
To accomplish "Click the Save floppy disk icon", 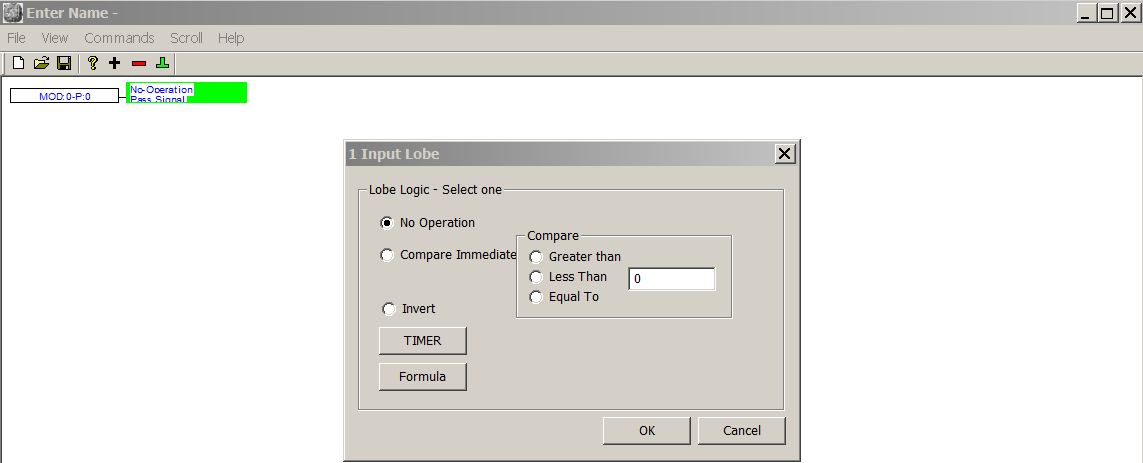I will pyautogui.click(x=64, y=64).
